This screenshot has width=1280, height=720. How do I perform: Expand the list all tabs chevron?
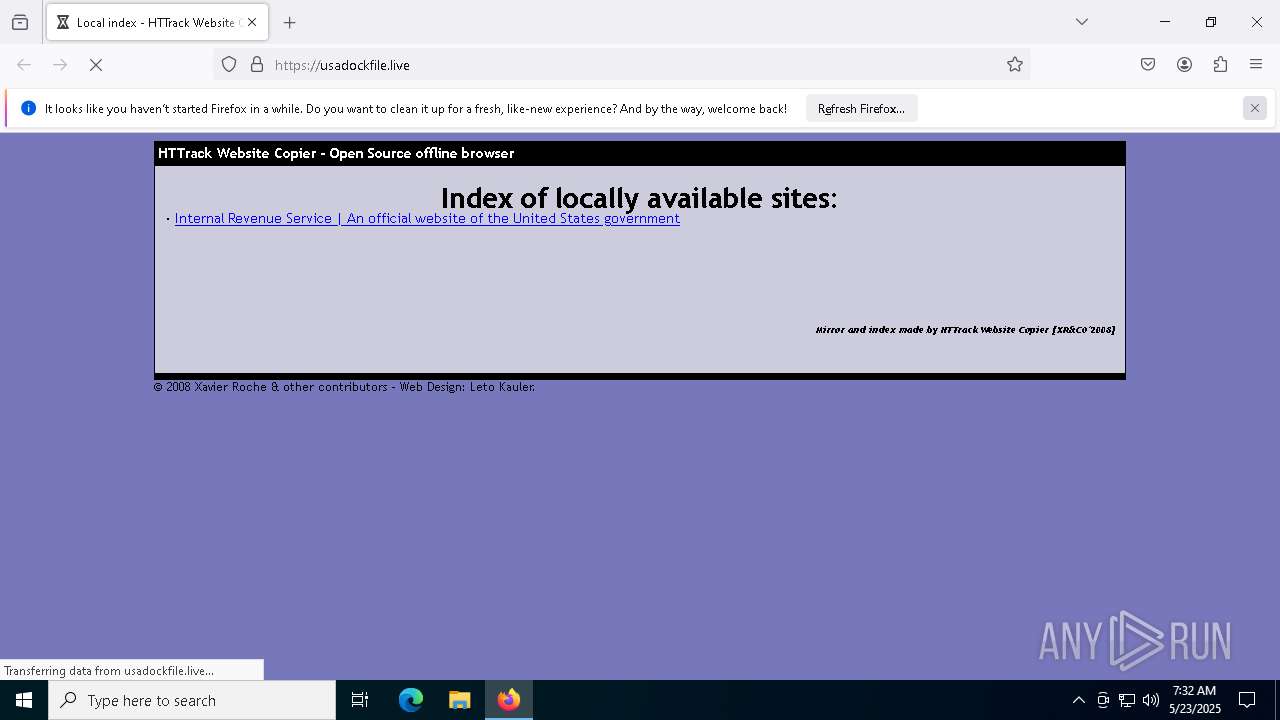click(1082, 22)
